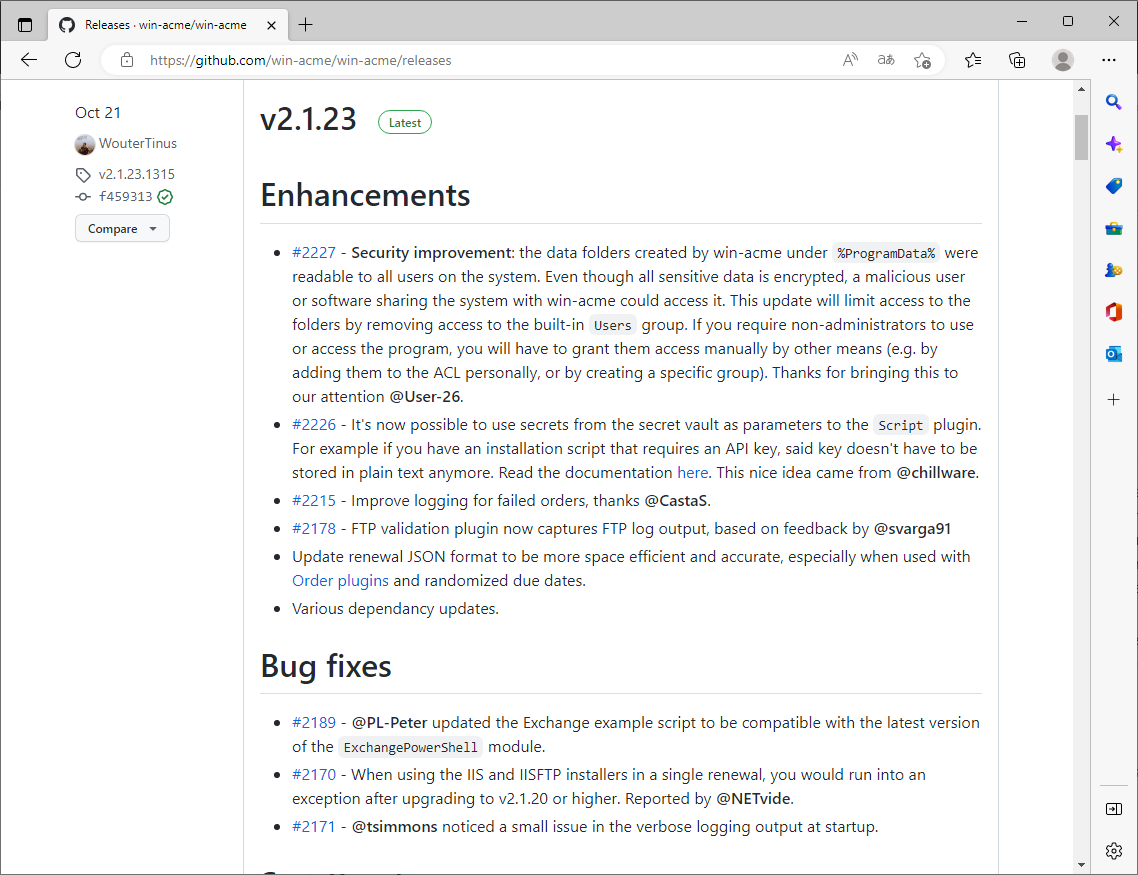The image size is (1138, 875).
Task: Click the green Latest badge
Action: tap(405, 123)
